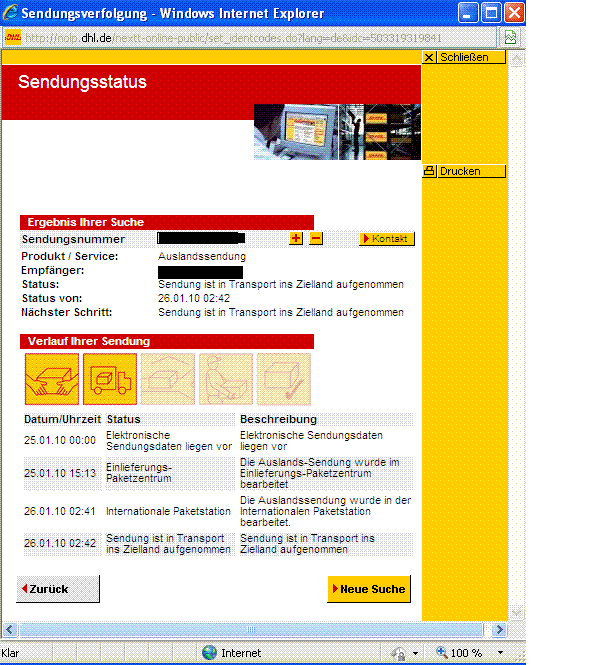Click the faded parcel arrival progress icon
Viewport: 614px width, 665px height.
(x=168, y=379)
